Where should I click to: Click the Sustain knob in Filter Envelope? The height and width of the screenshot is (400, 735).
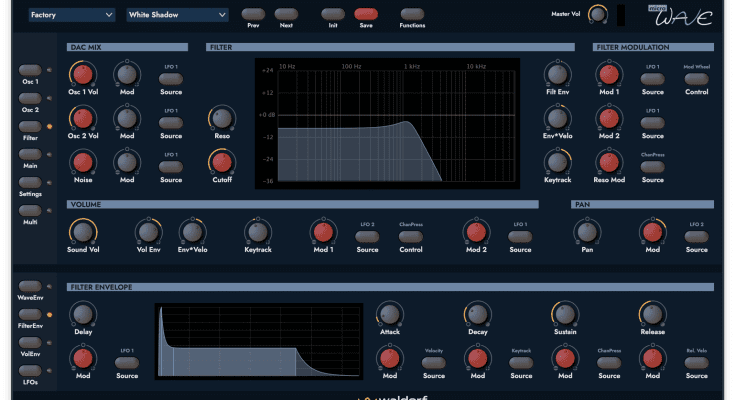(x=565, y=314)
